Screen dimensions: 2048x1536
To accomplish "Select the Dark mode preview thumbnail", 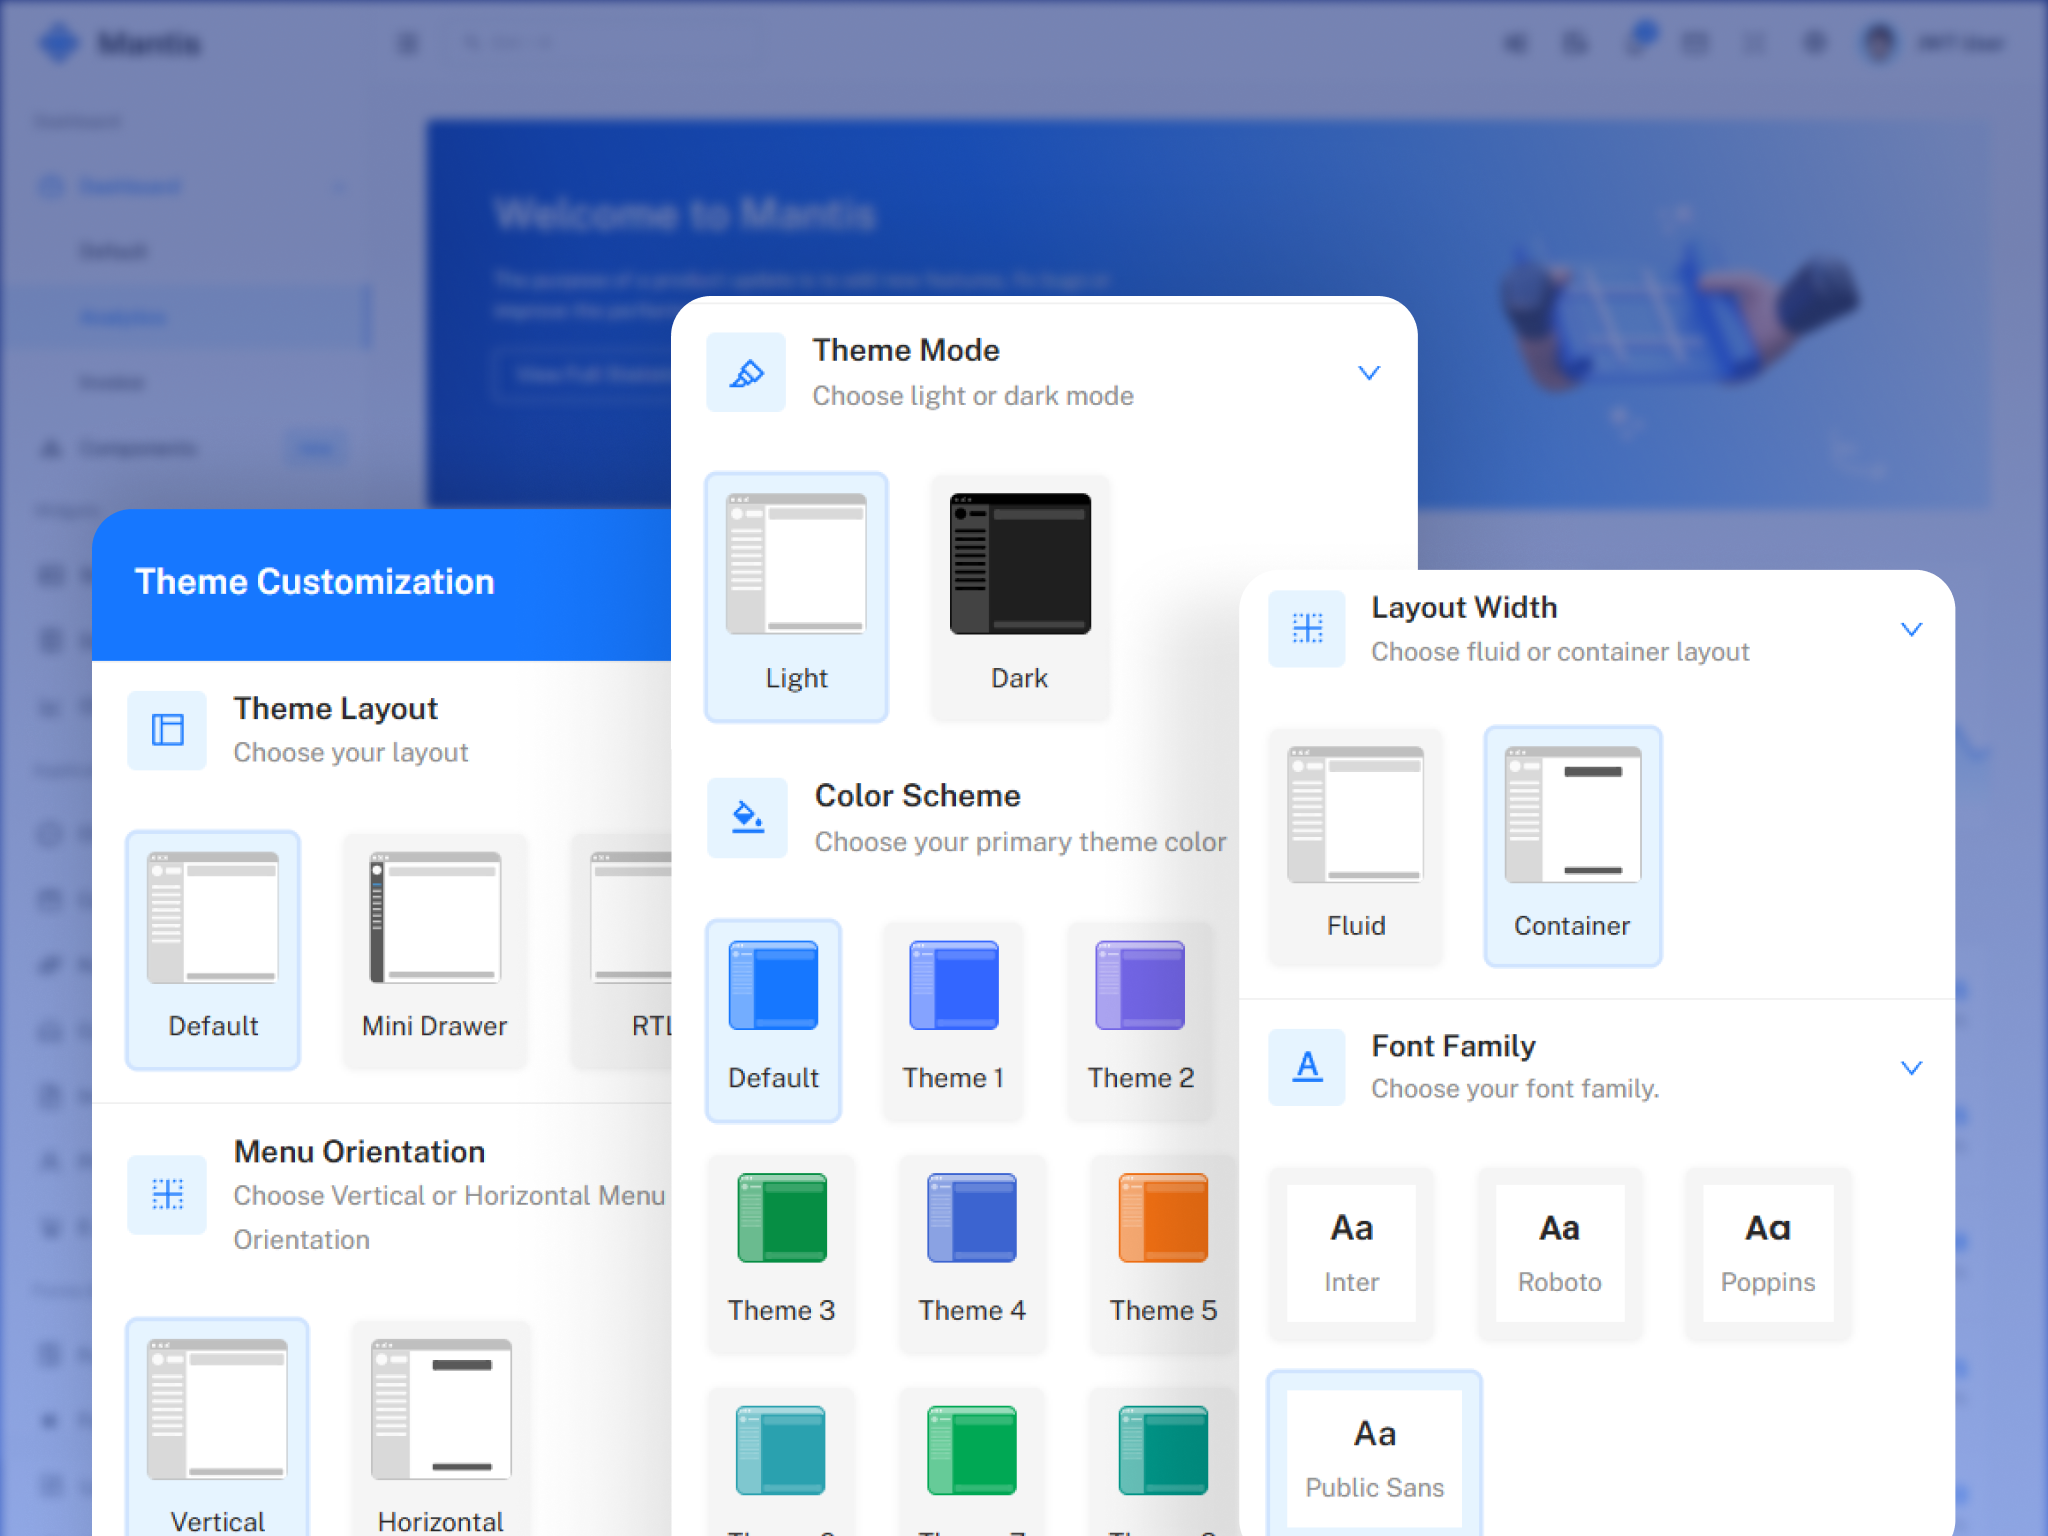I will (1019, 565).
